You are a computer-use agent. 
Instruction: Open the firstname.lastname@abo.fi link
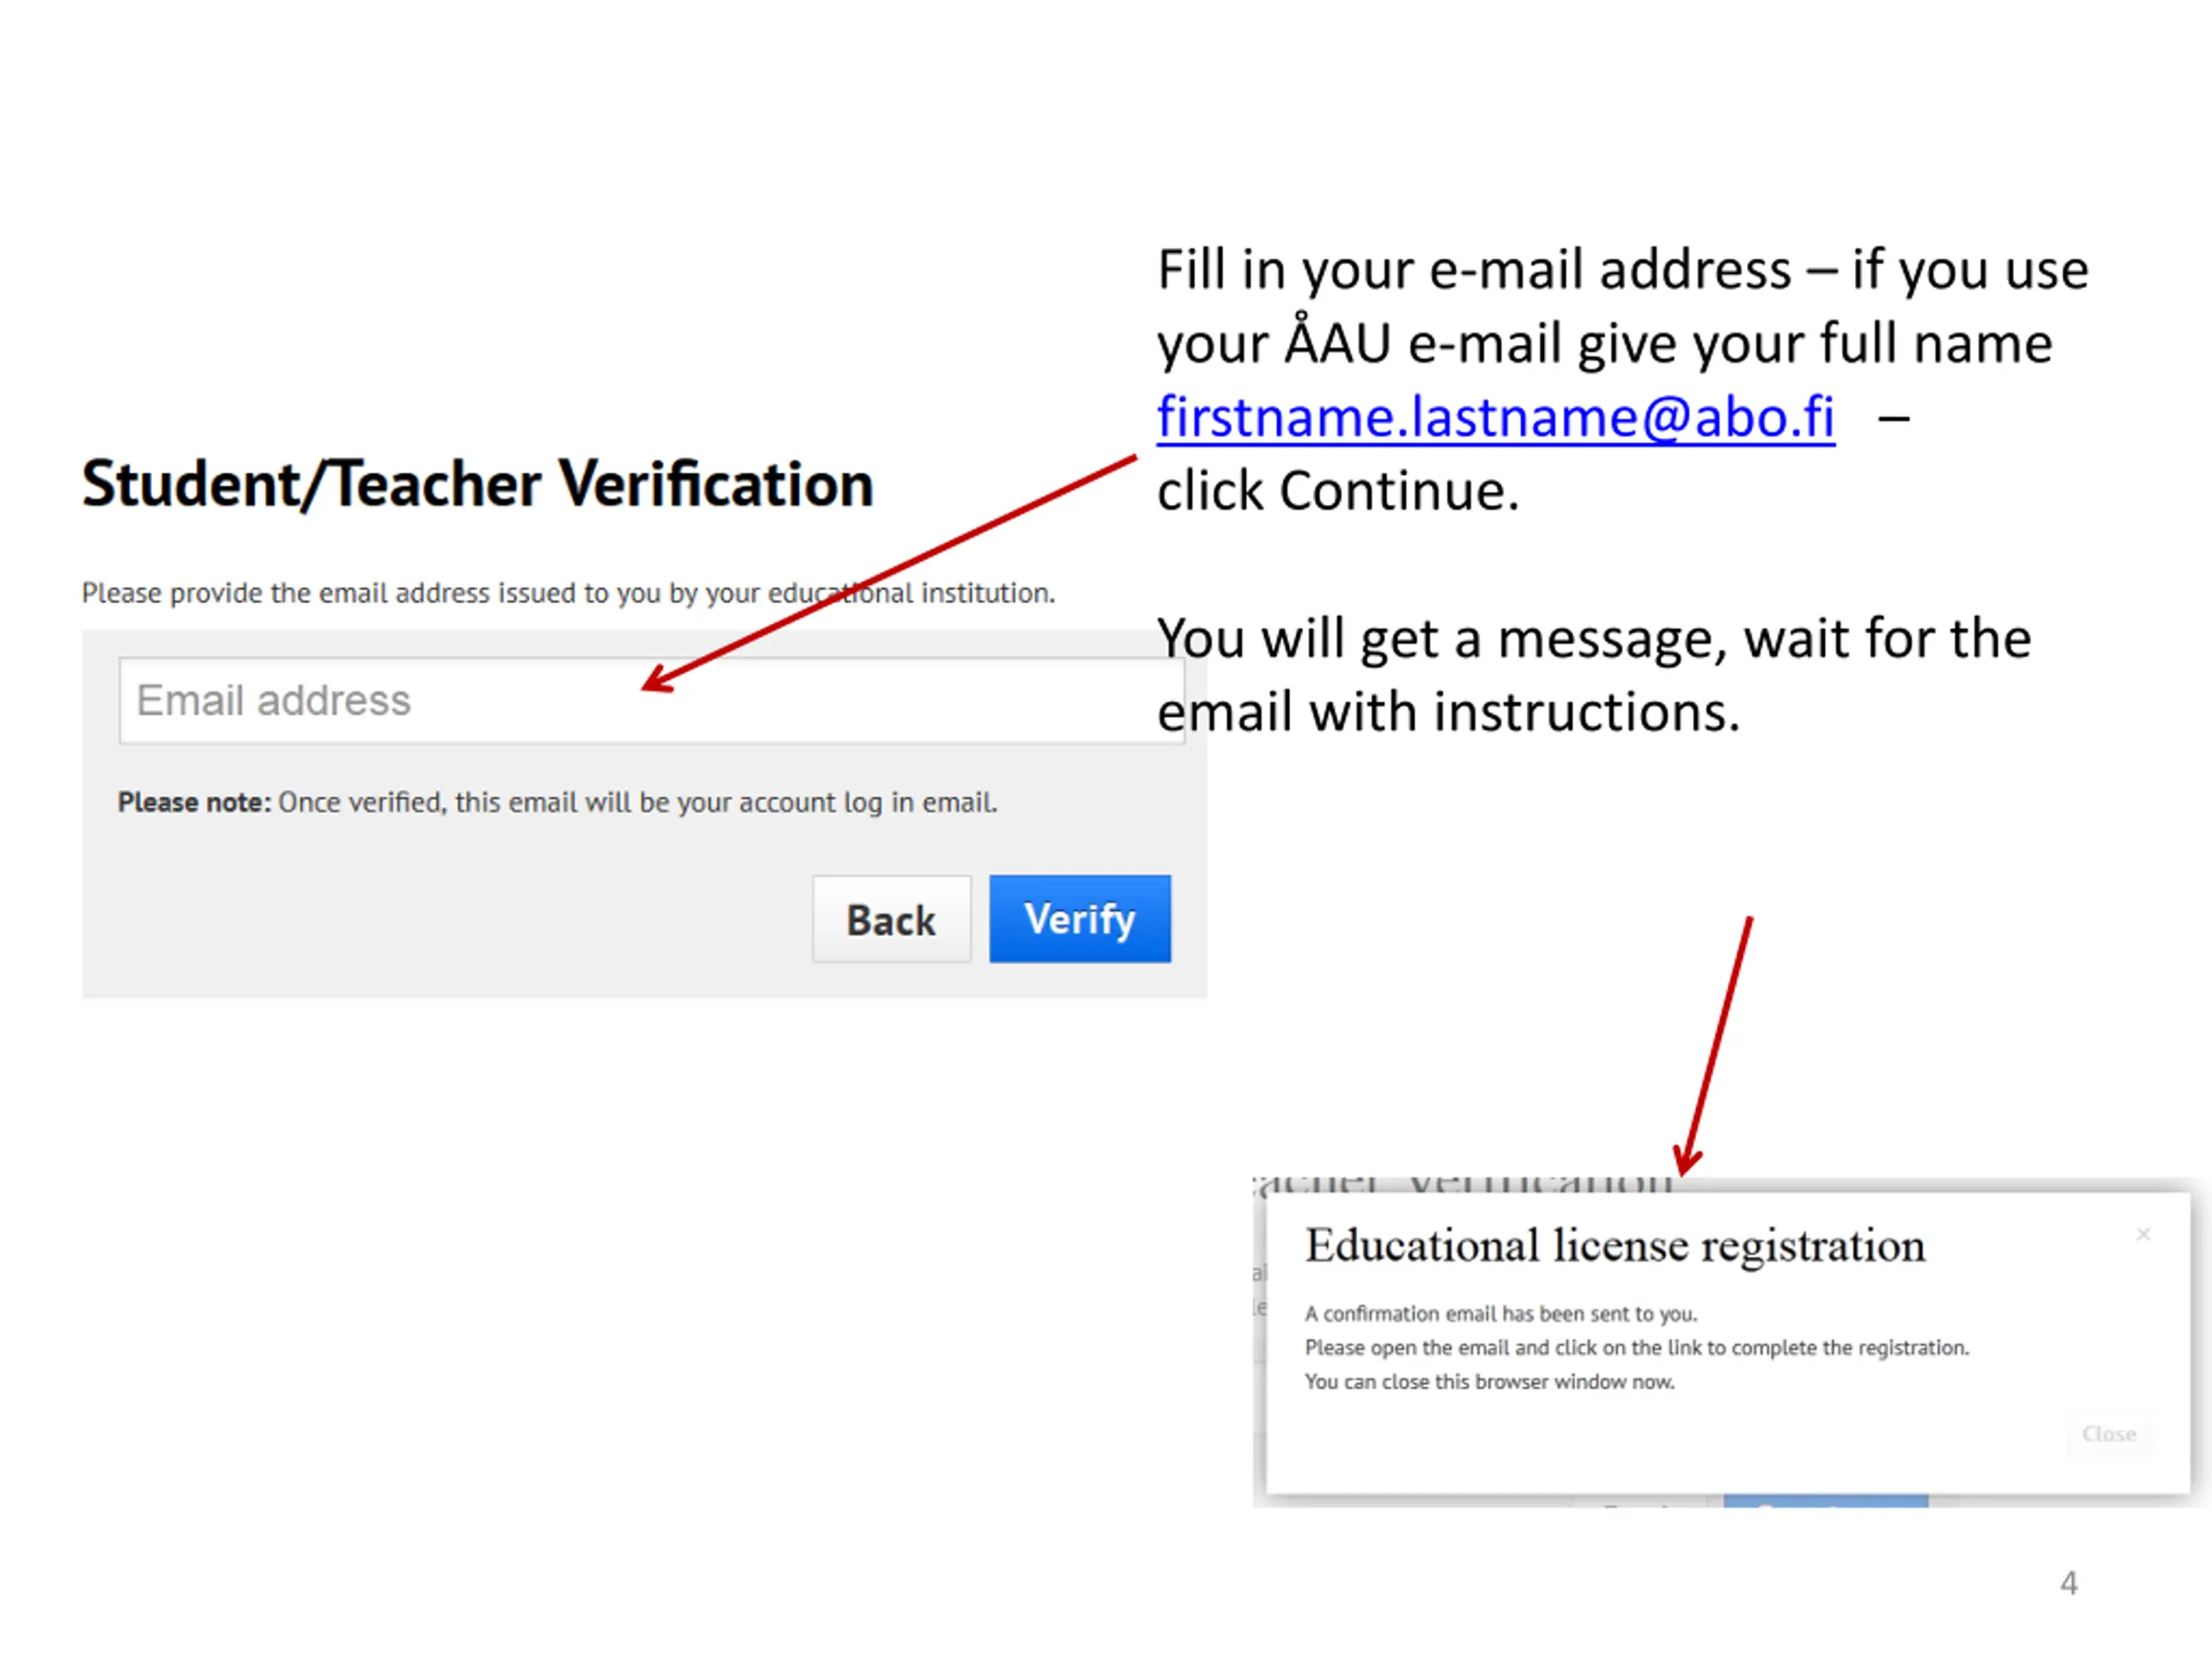(x=1495, y=416)
